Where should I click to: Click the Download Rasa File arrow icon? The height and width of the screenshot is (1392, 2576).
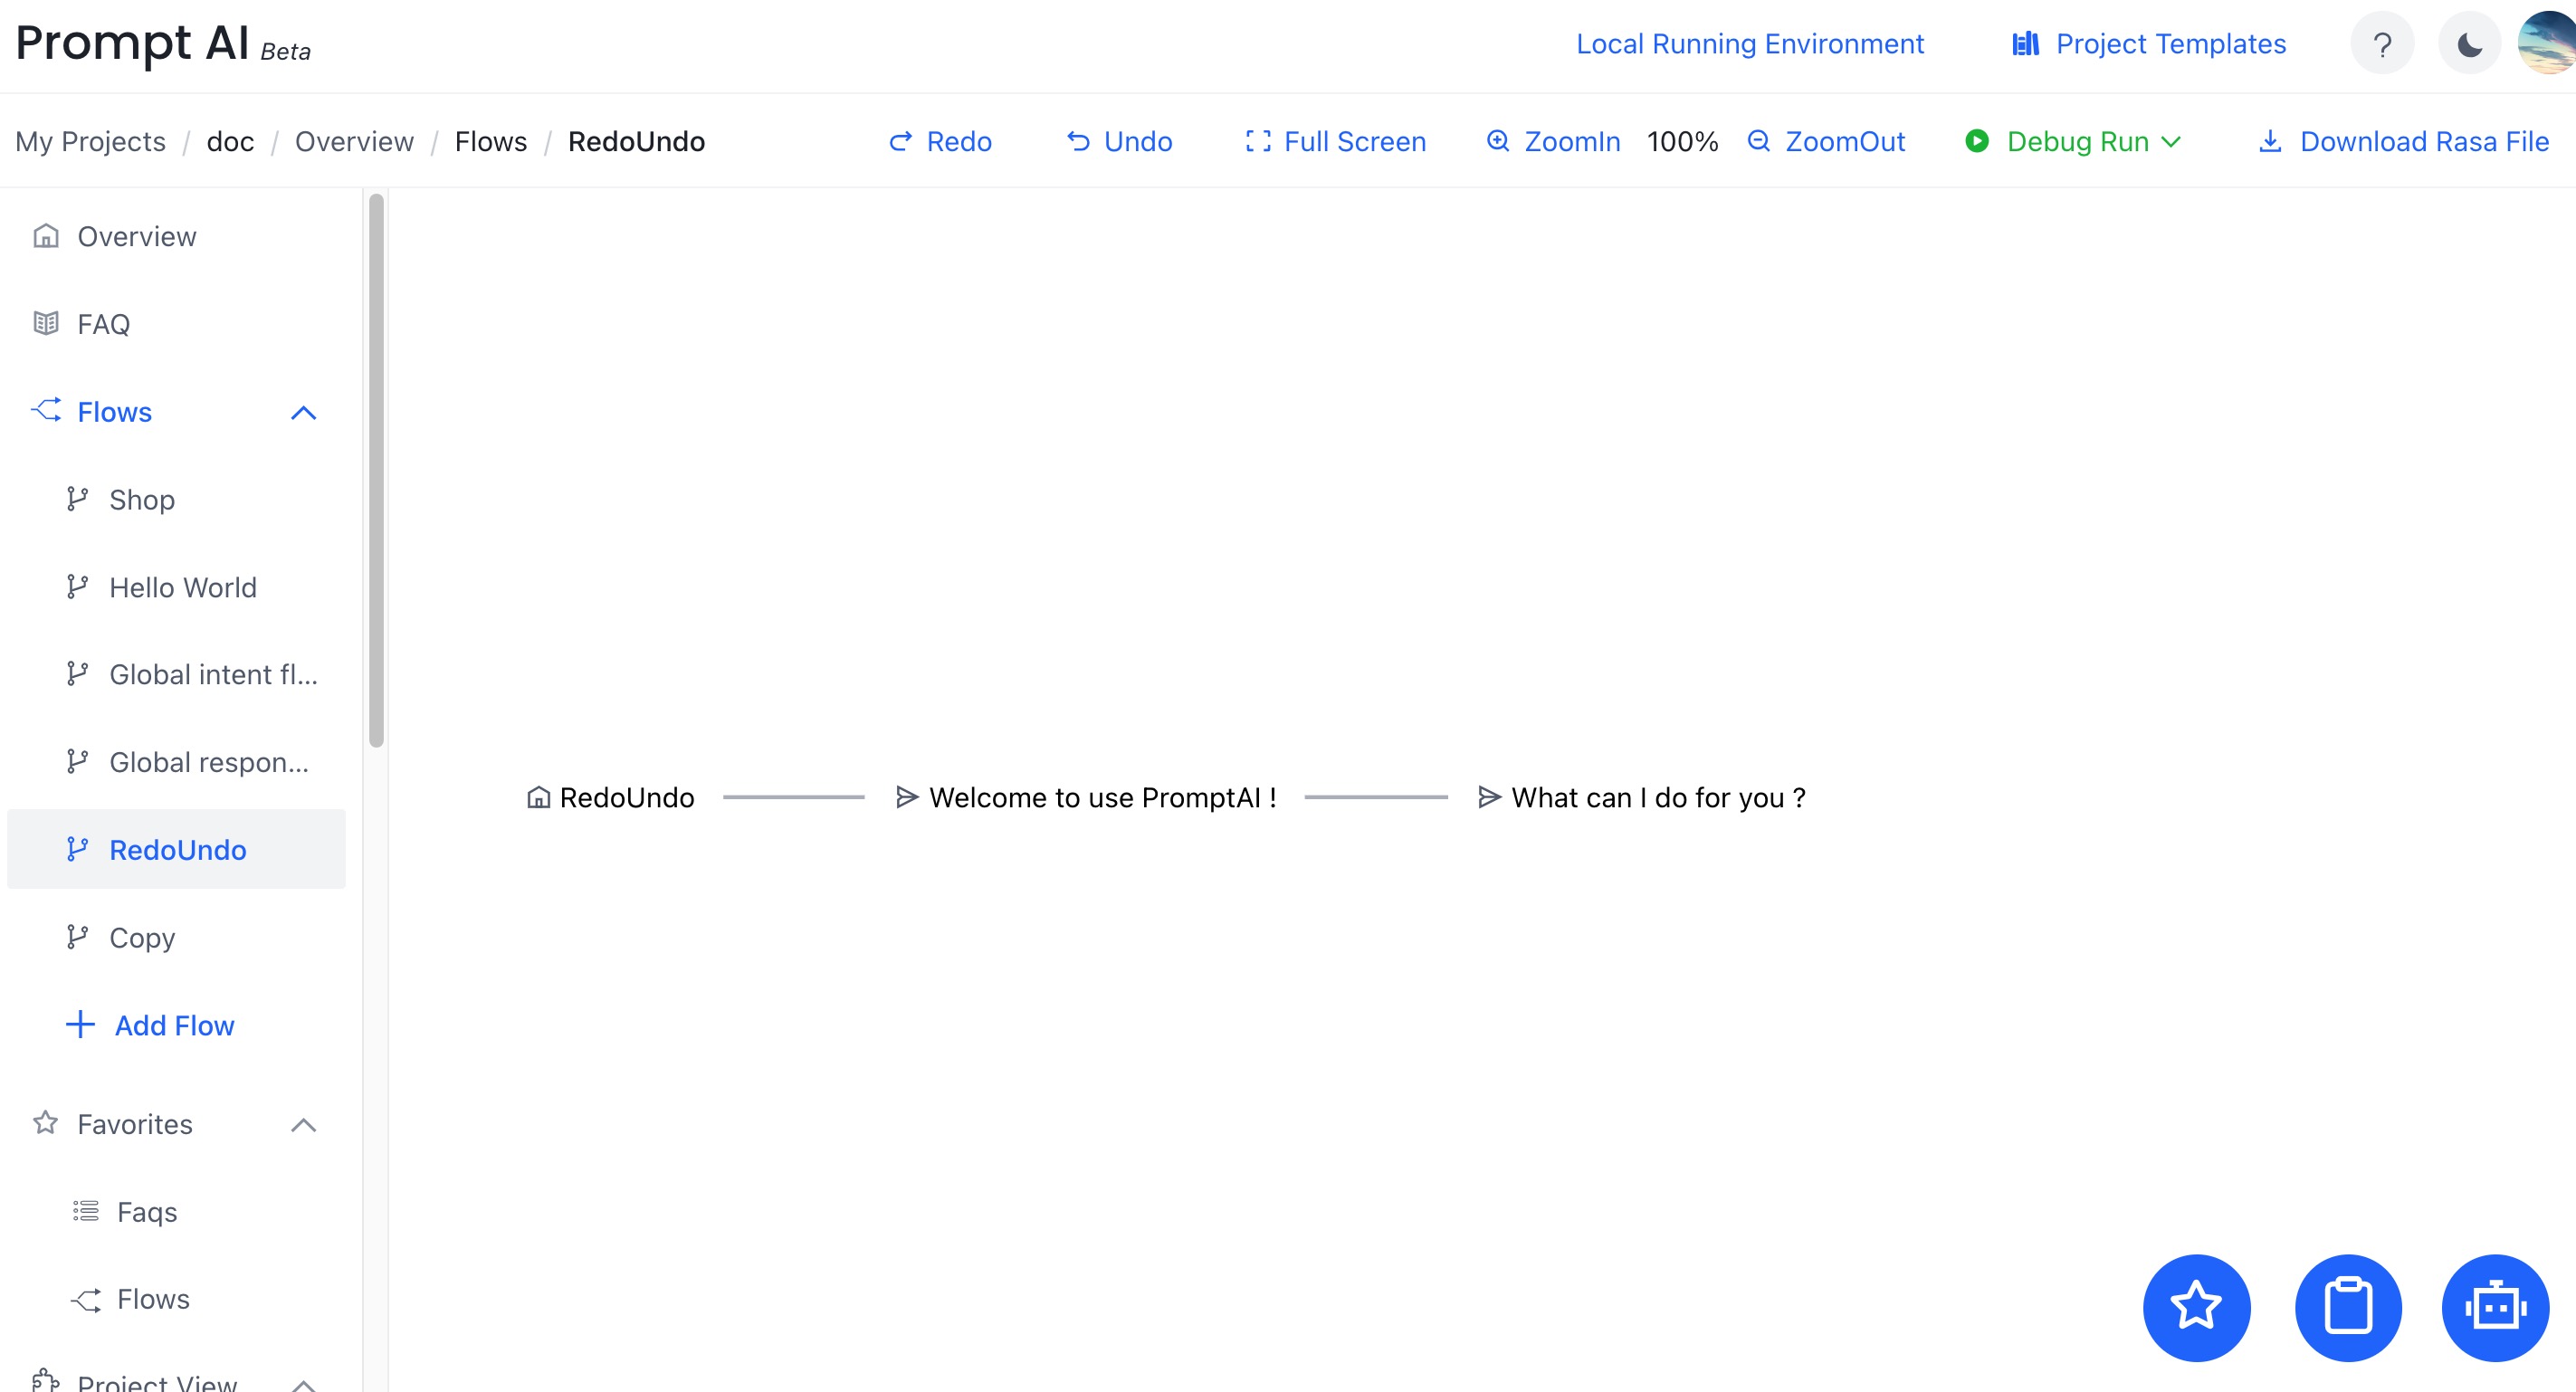point(2270,141)
